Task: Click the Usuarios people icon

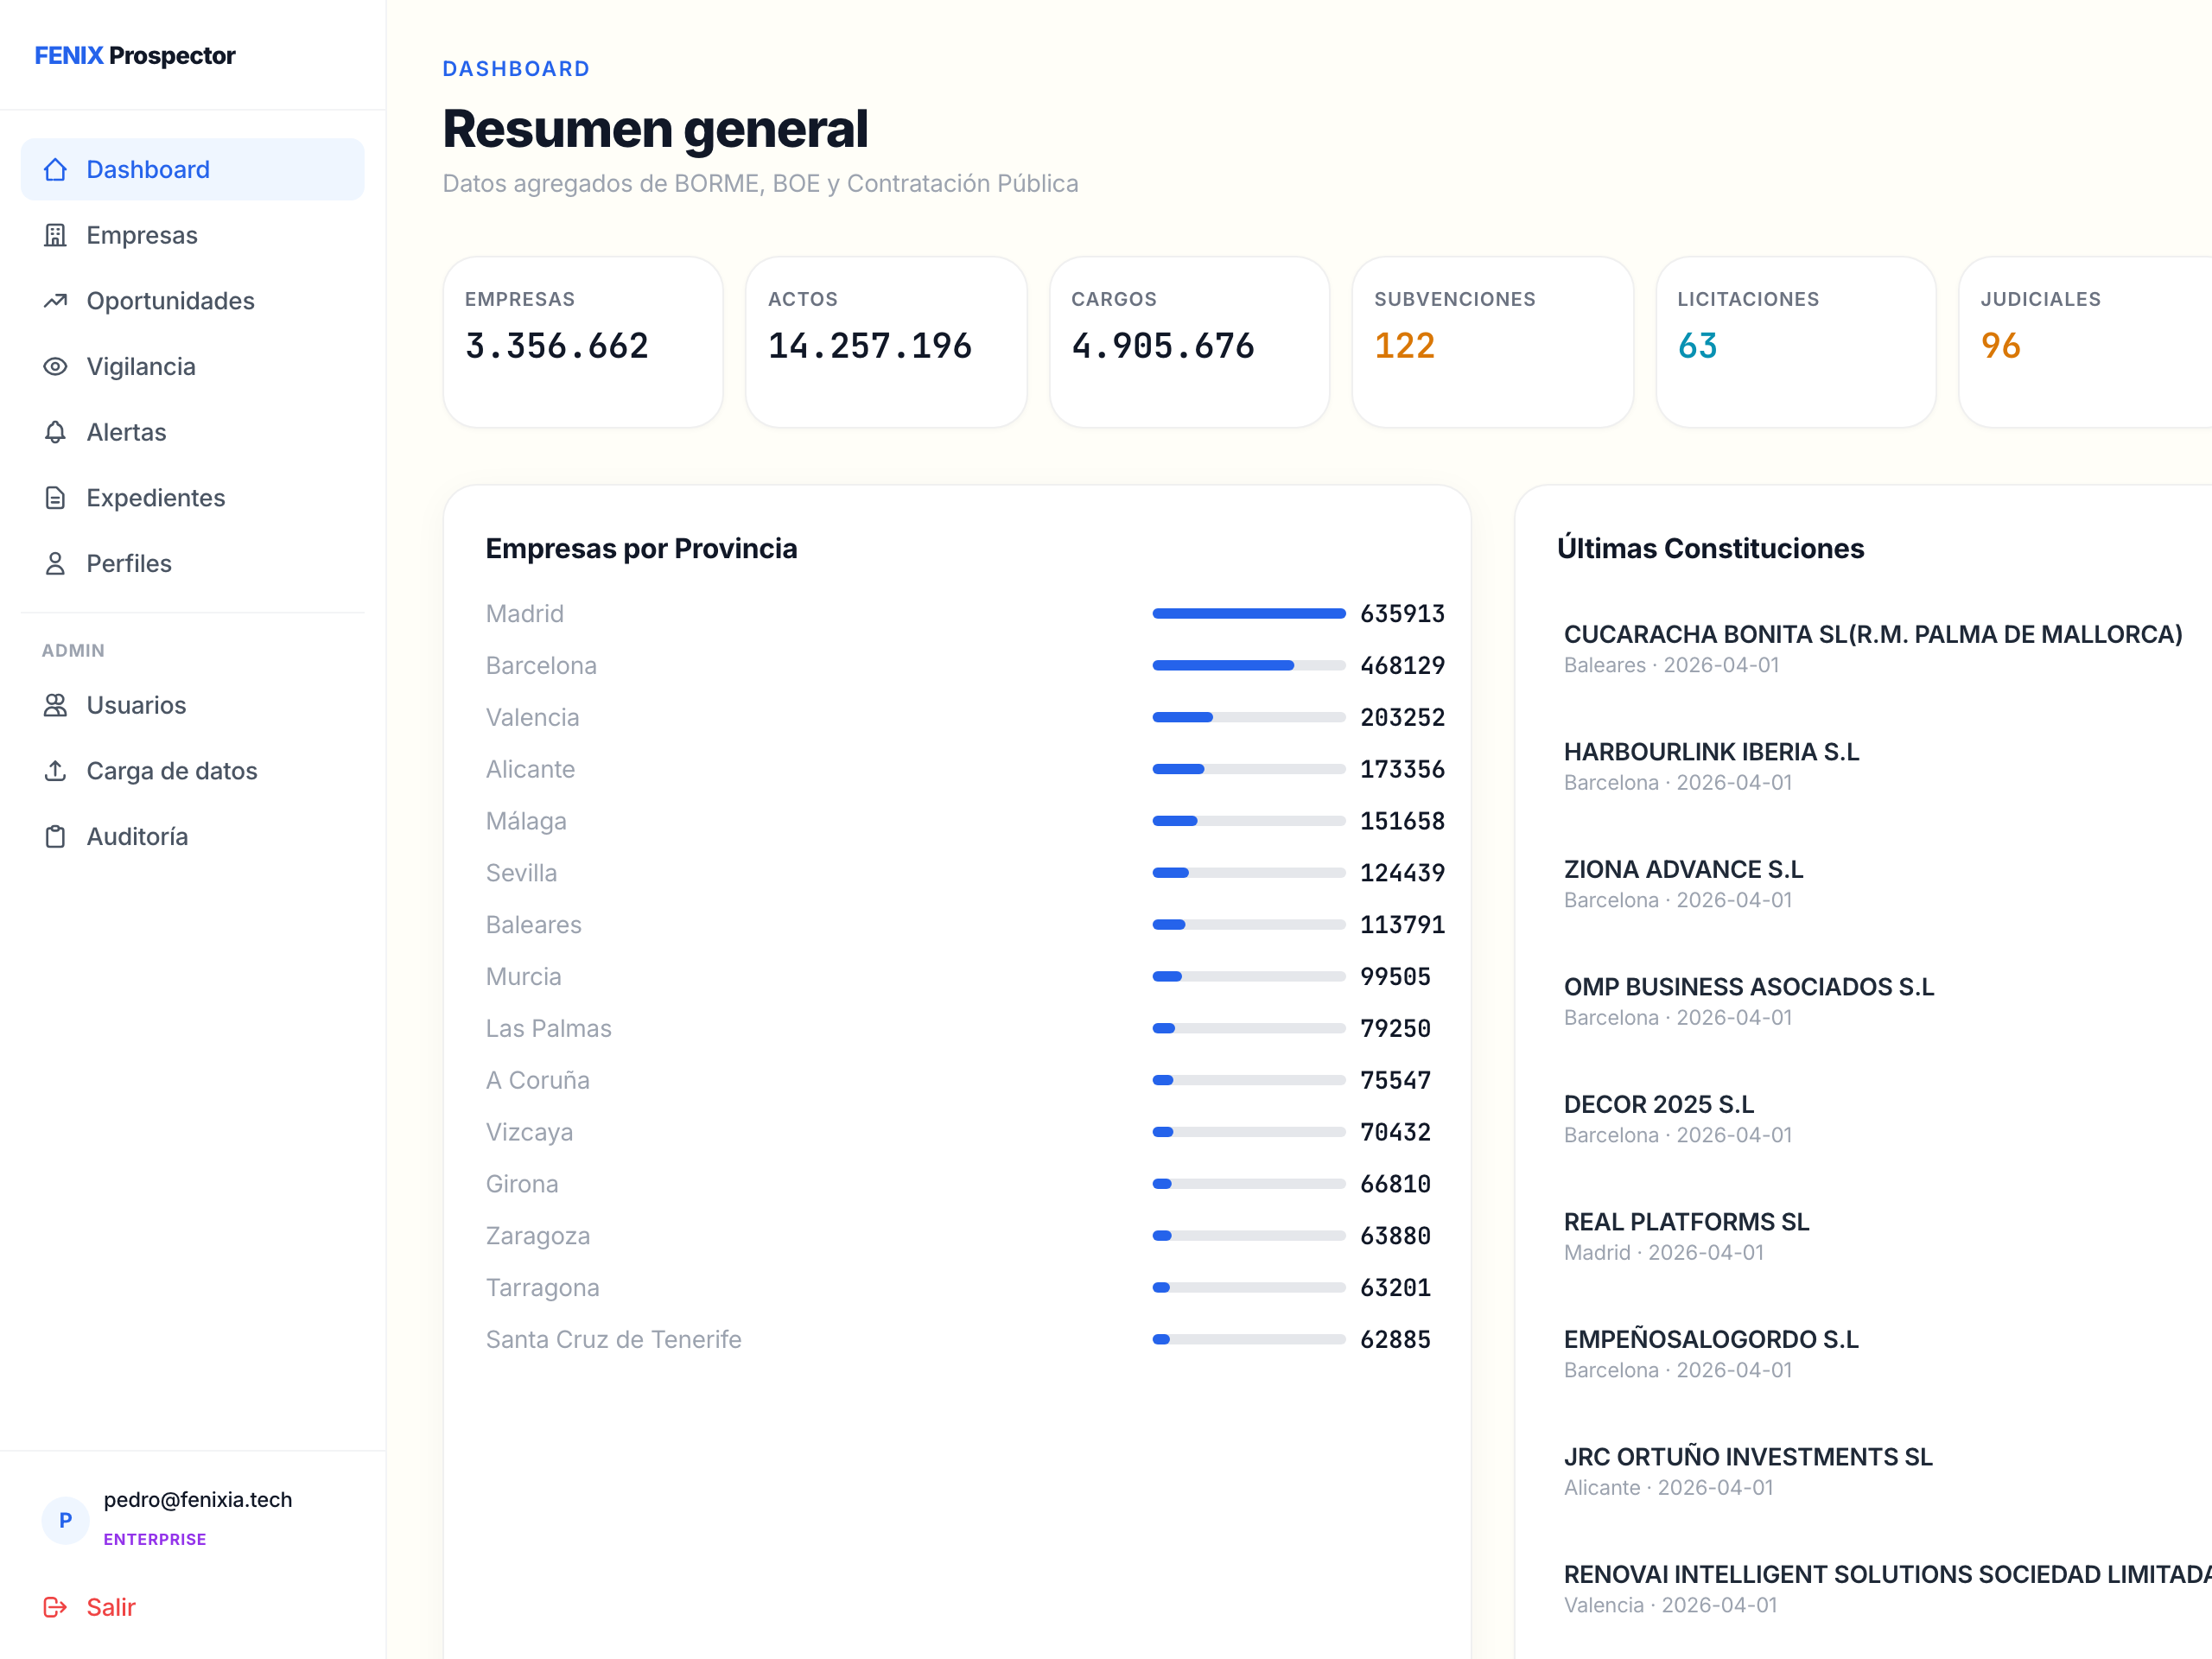Action: [x=55, y=706]
